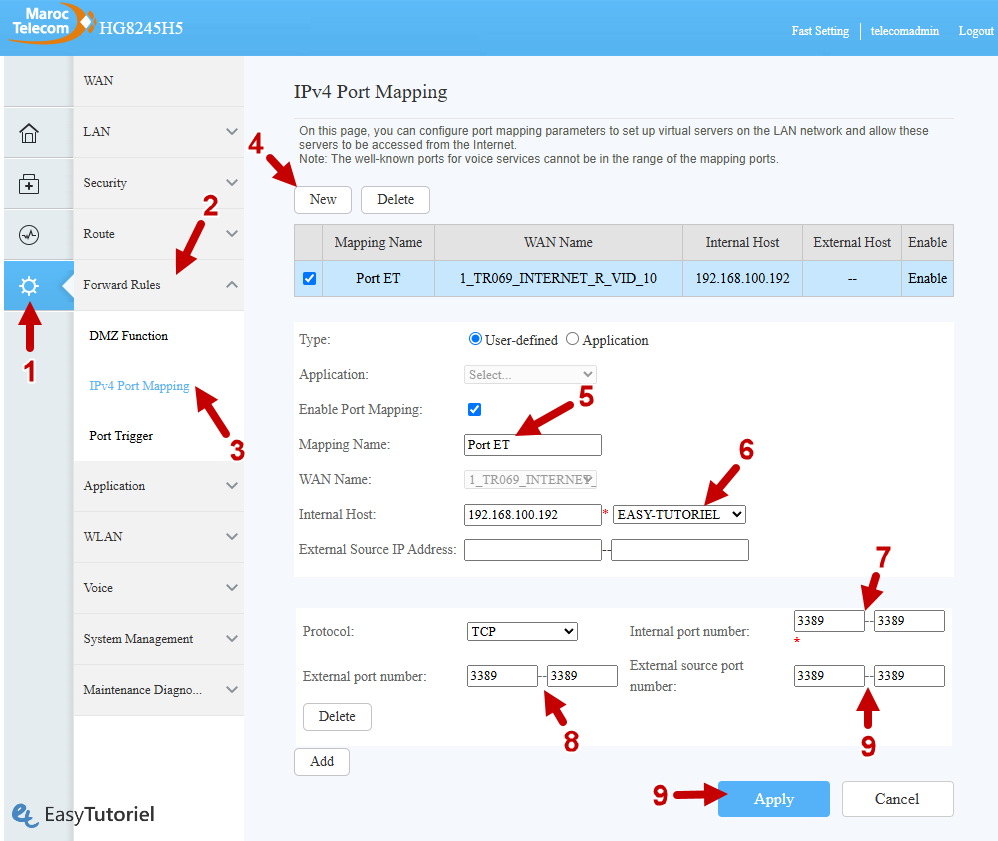Click the Delete button above the table

pos(395,199)
